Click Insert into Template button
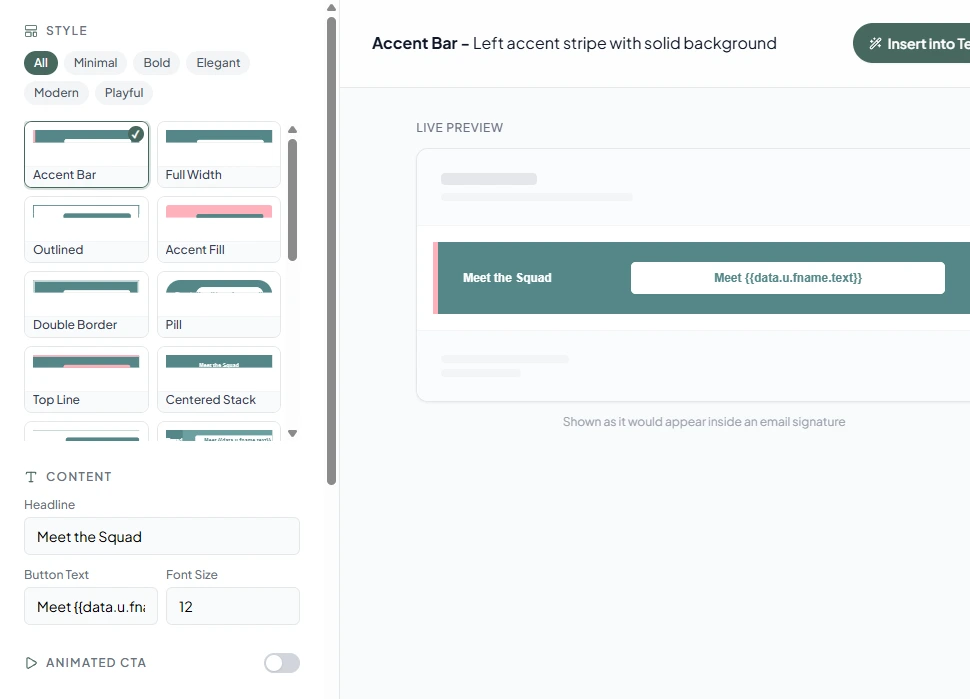This screenshot has width=970, height=699. pos(911,43)
